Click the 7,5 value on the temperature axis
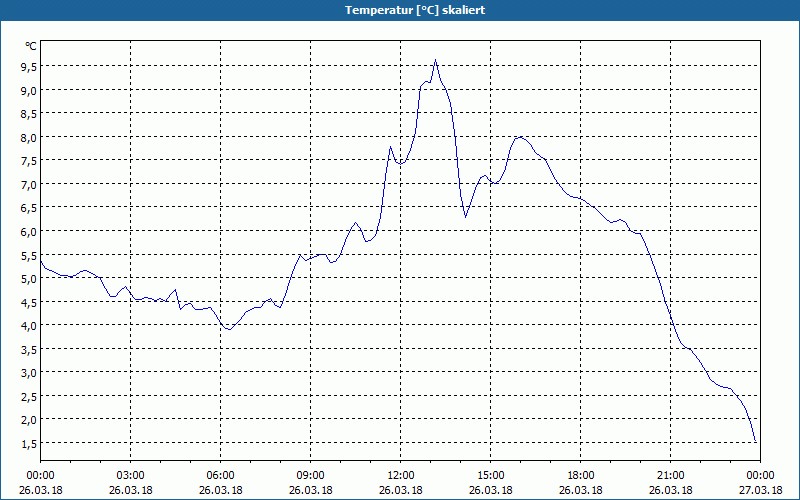Viewport: 800px width, 500px height. click(28, 161)
